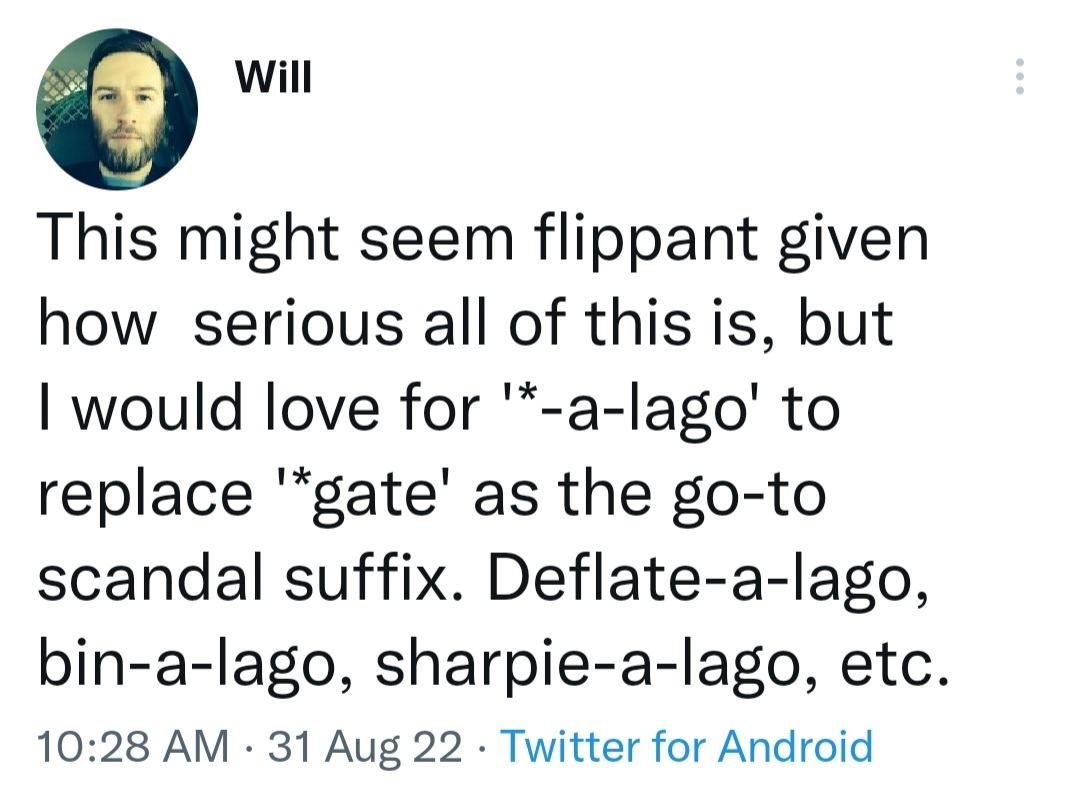Image resolution: width=1080 pixels, height=790 pixels.
Task: Click the word replace in the tweet
Action: [x=145, y=496]
